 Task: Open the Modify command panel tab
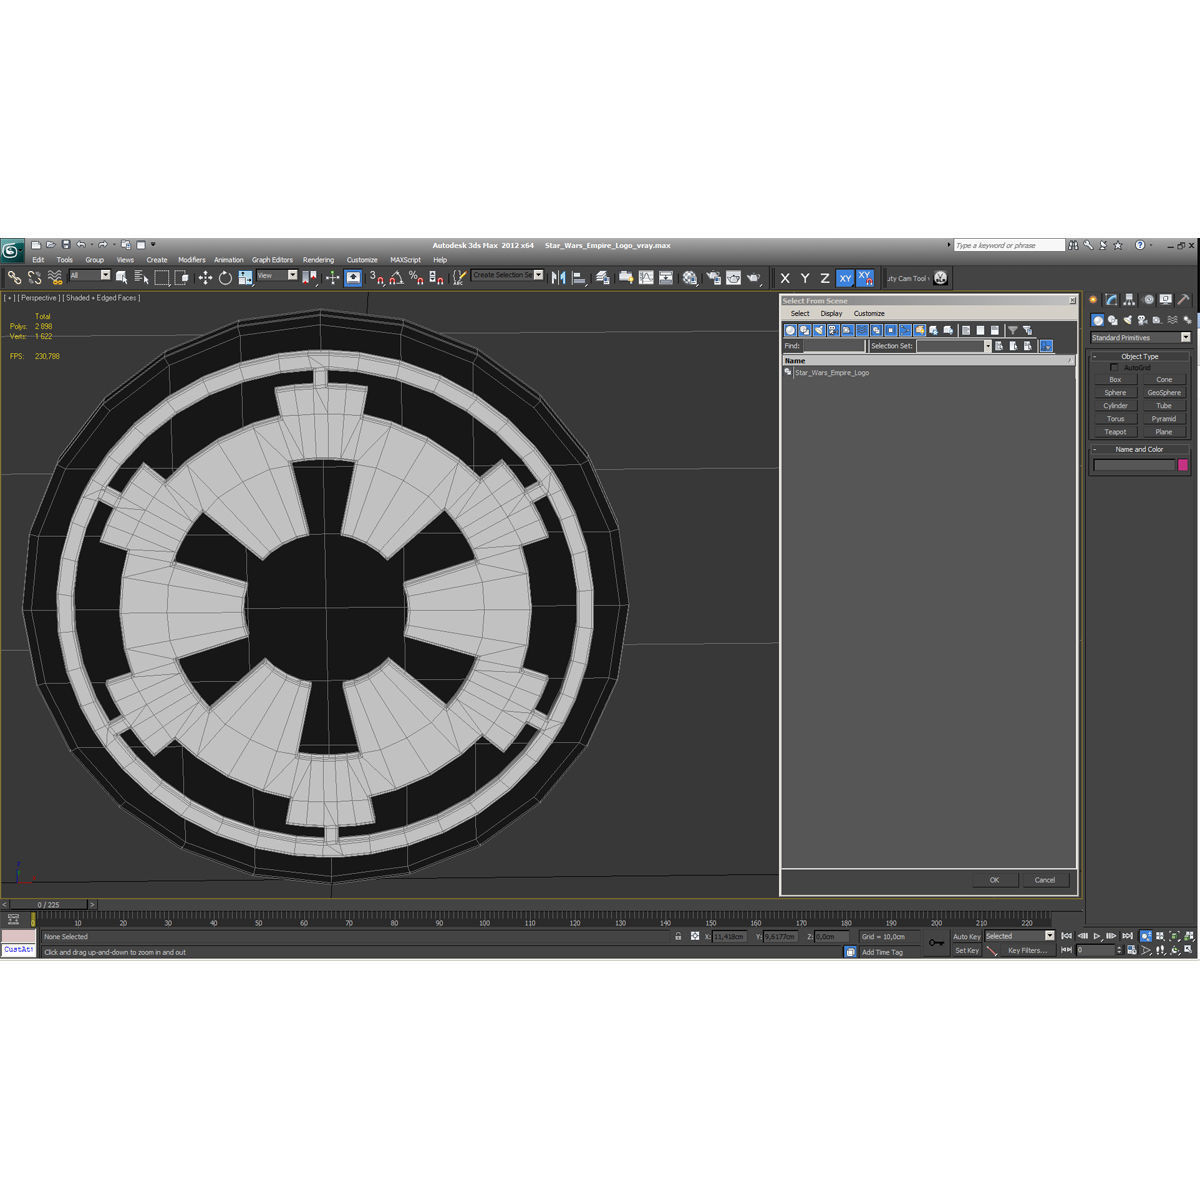[1111, 299]
